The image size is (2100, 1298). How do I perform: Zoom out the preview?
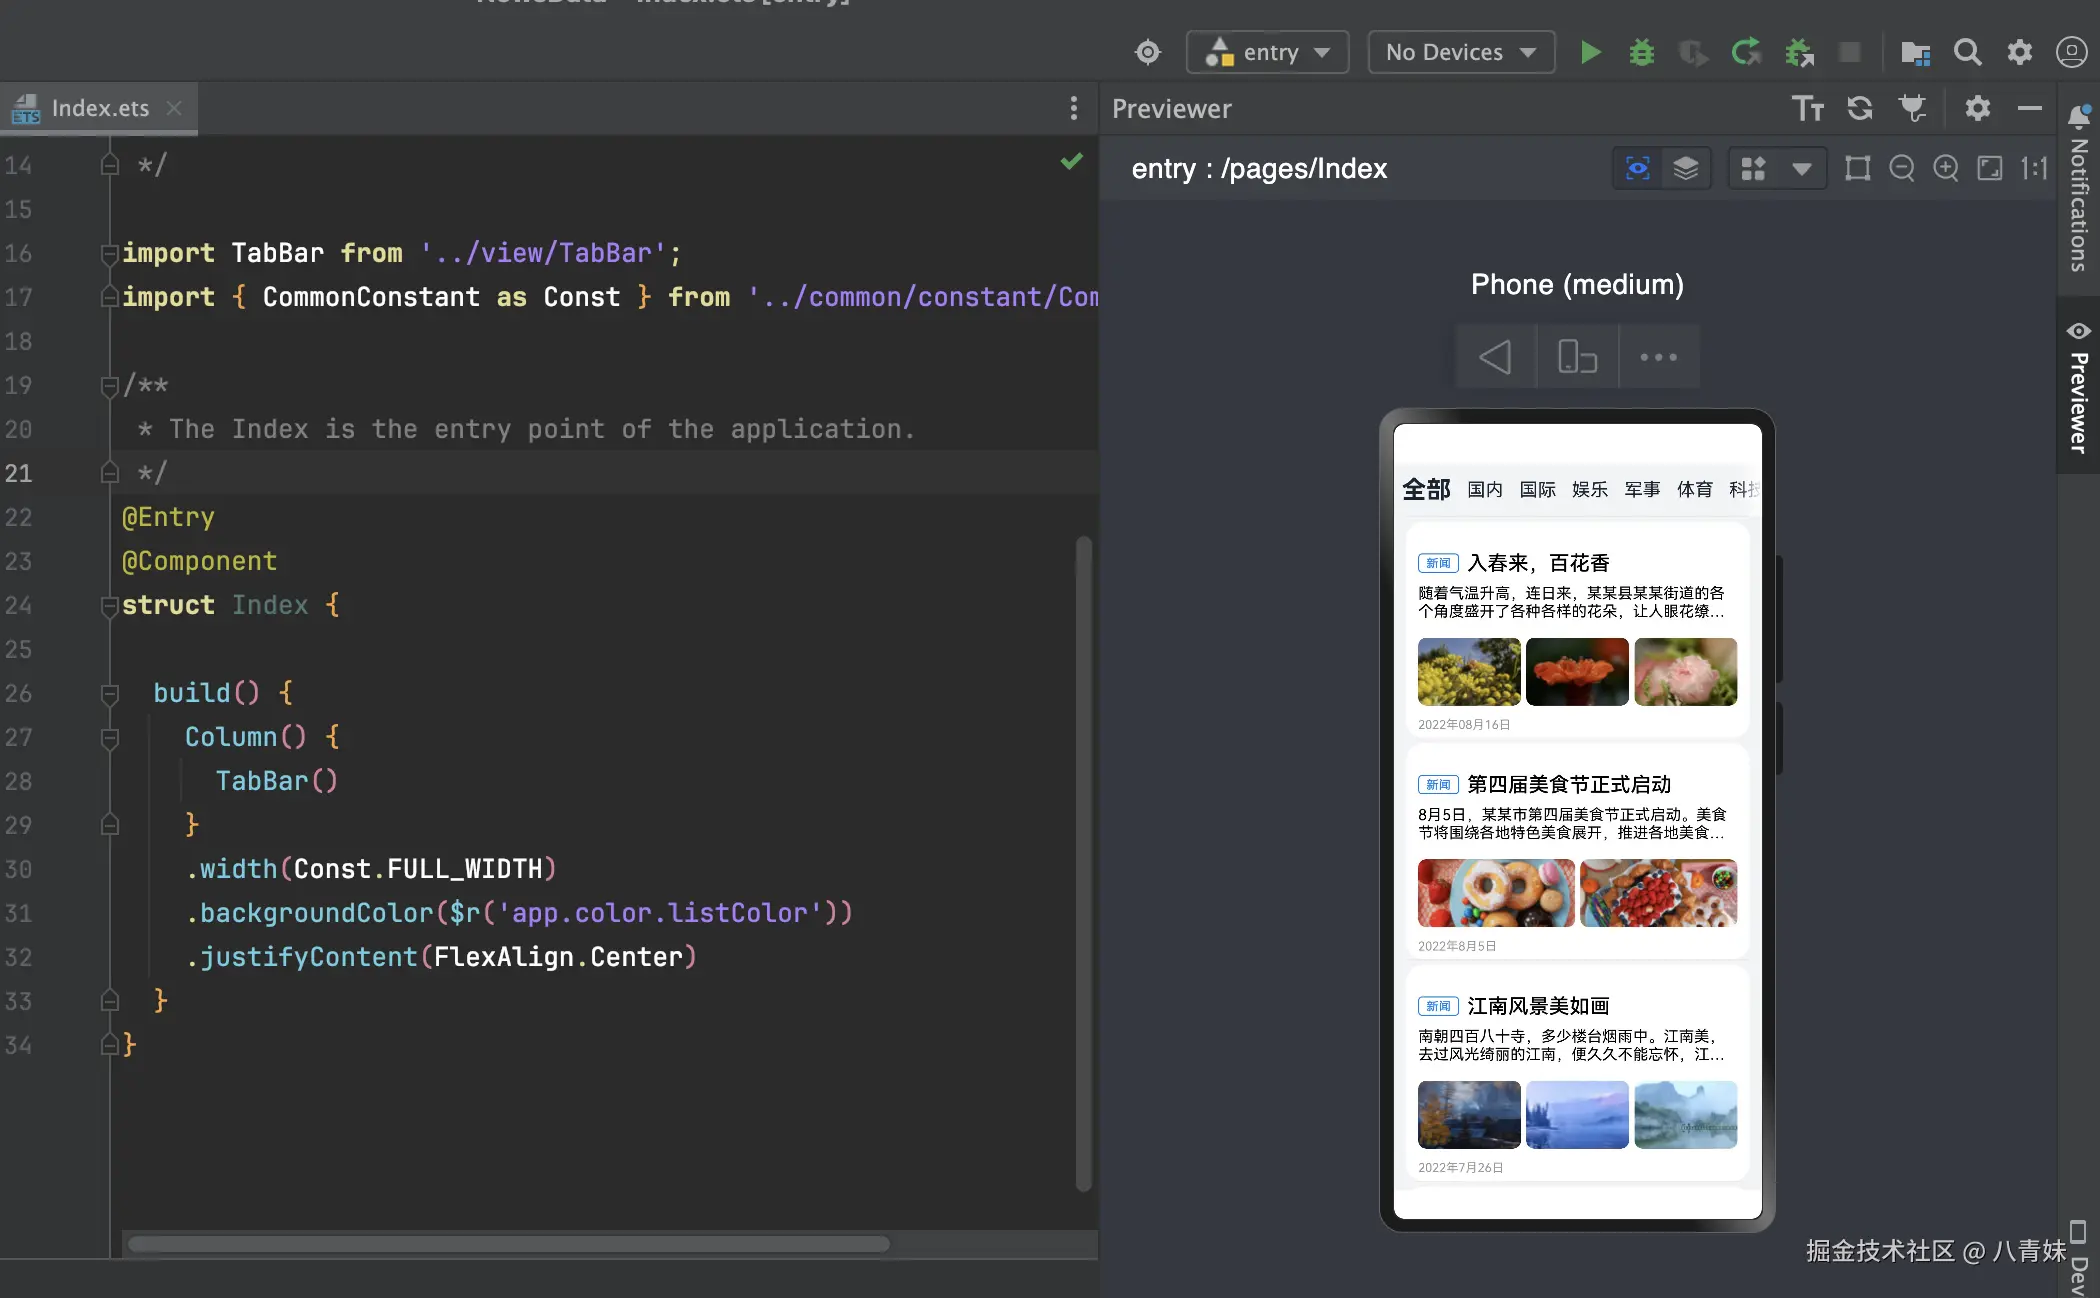coord(1901,168)
